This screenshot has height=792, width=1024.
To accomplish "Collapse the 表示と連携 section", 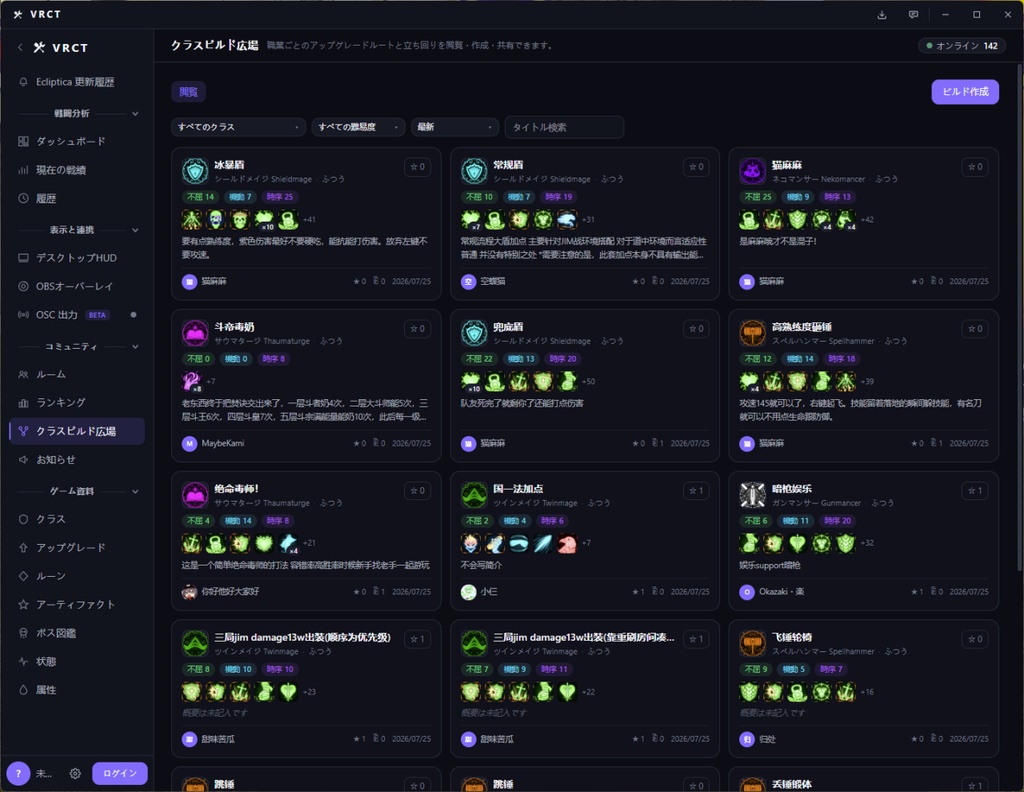I will click(x=135, y=230).
